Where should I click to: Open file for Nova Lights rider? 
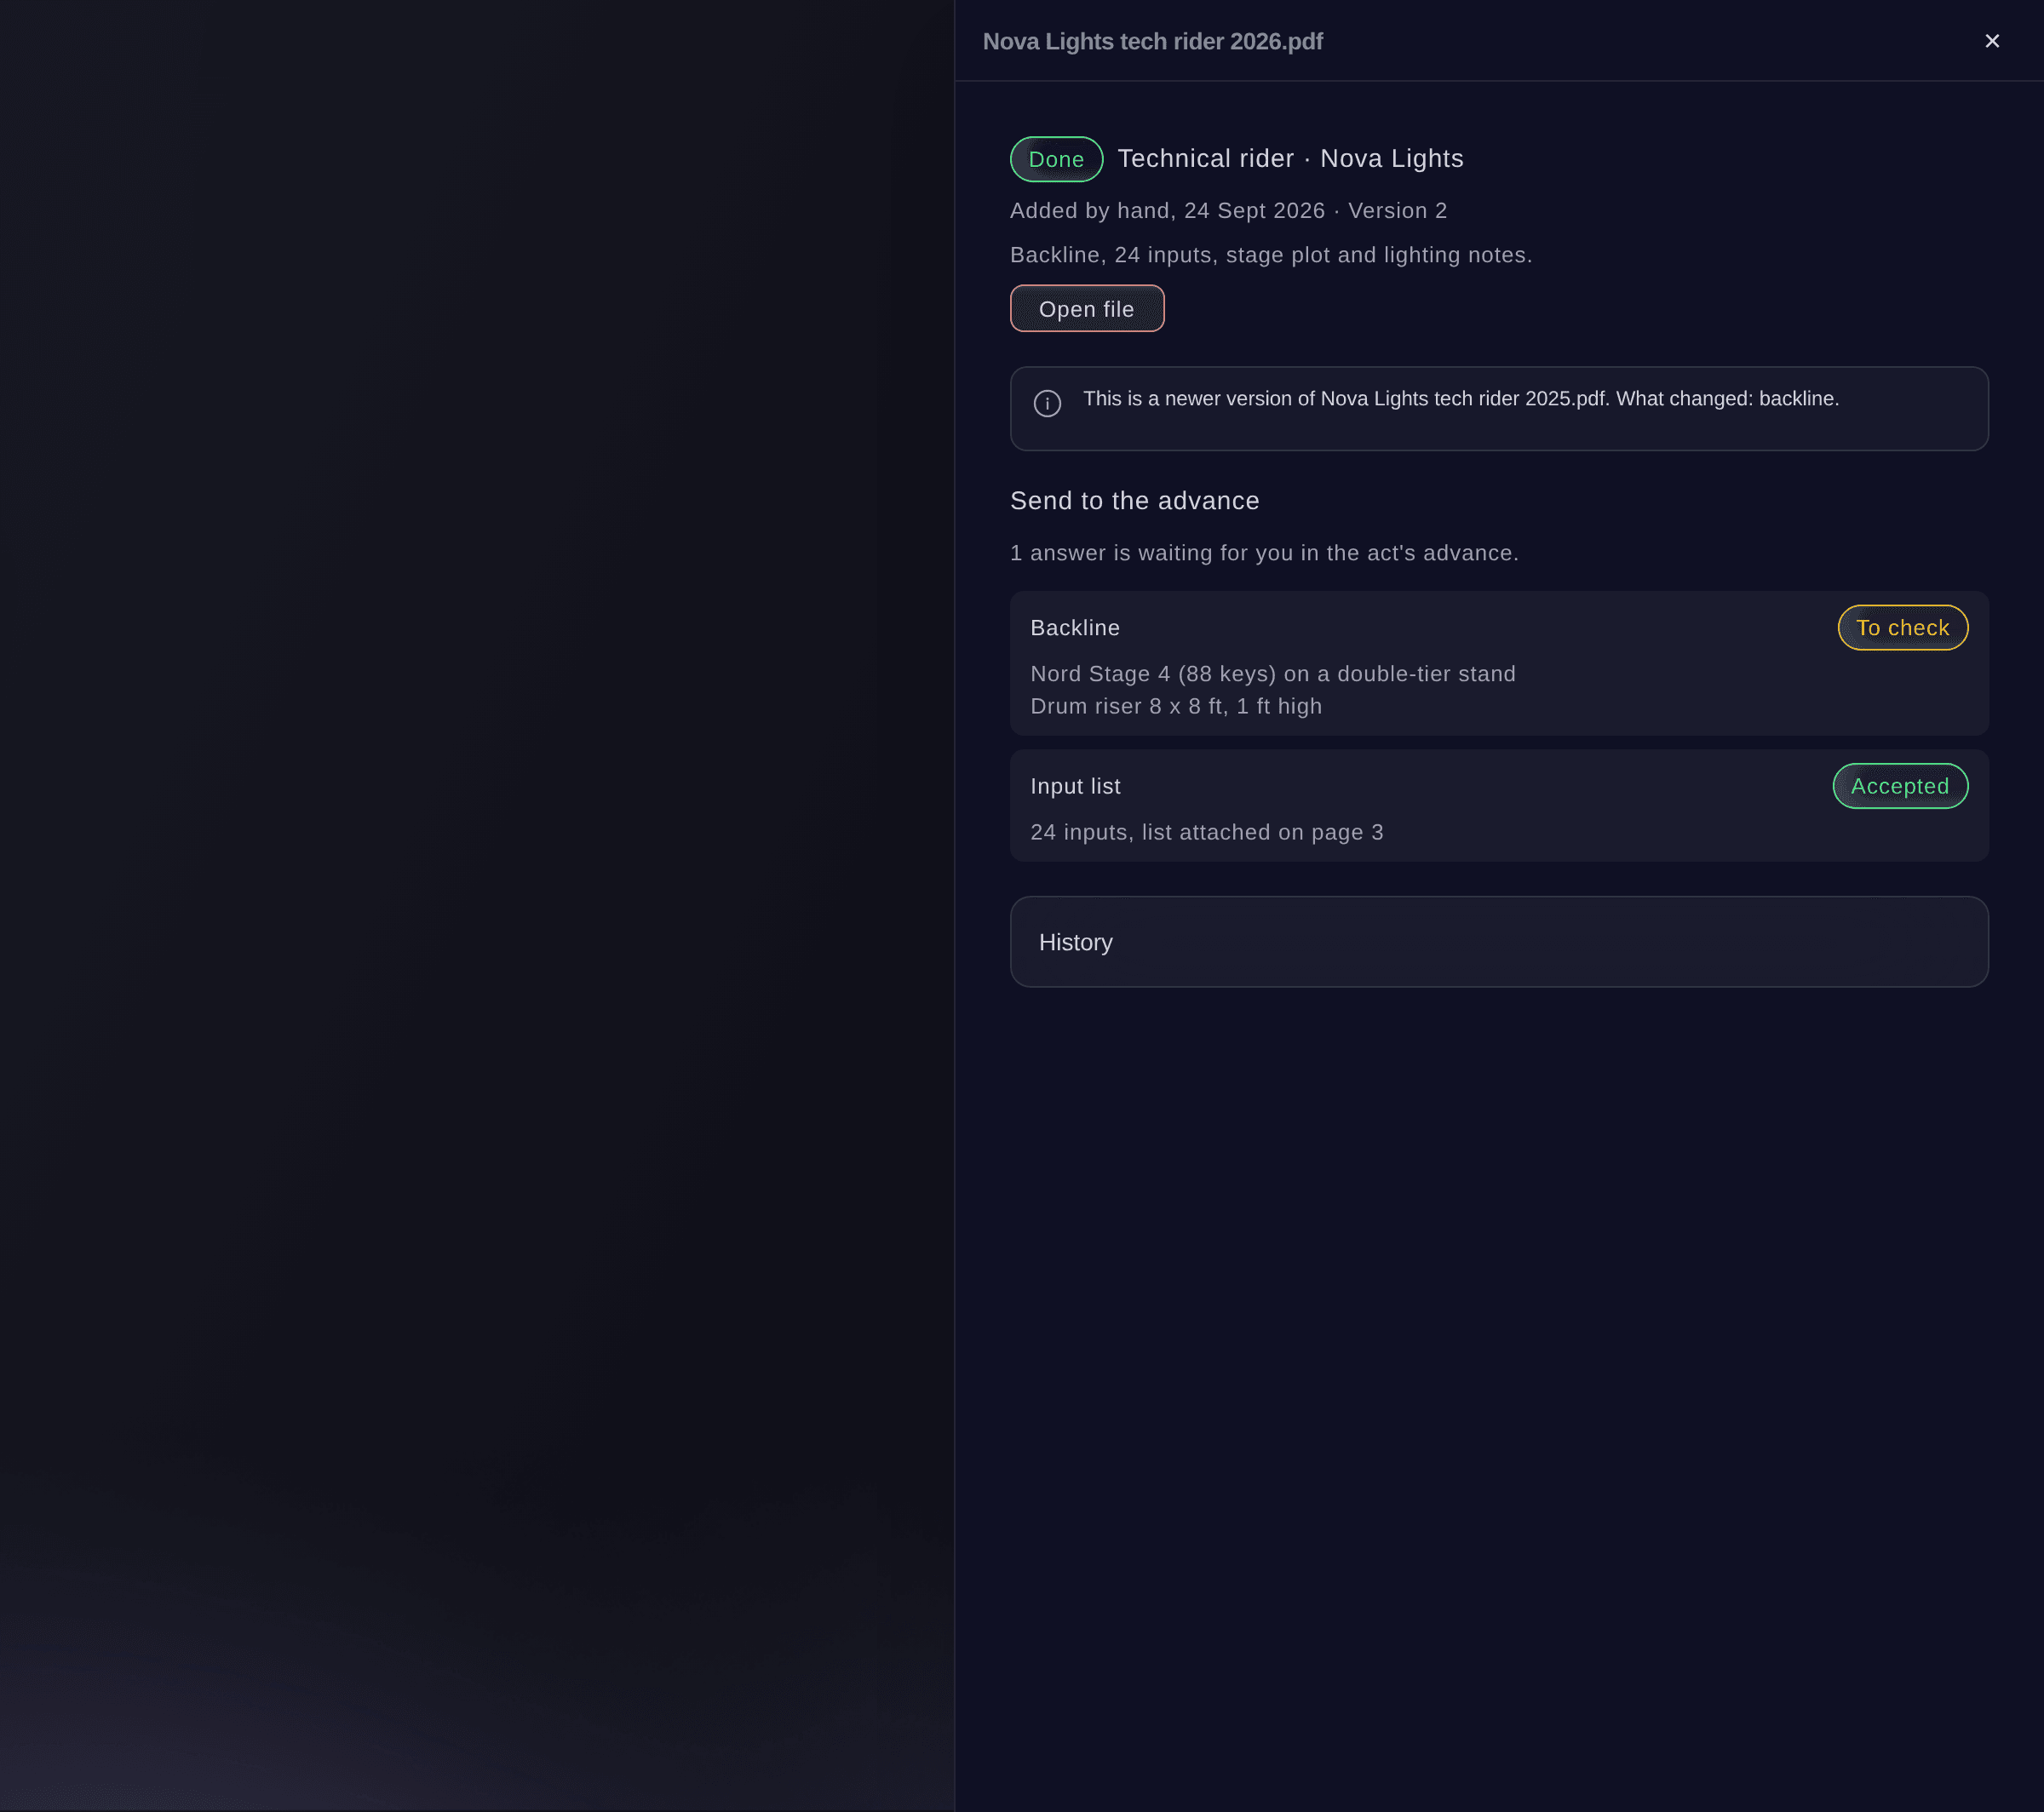click(1087, 309)
